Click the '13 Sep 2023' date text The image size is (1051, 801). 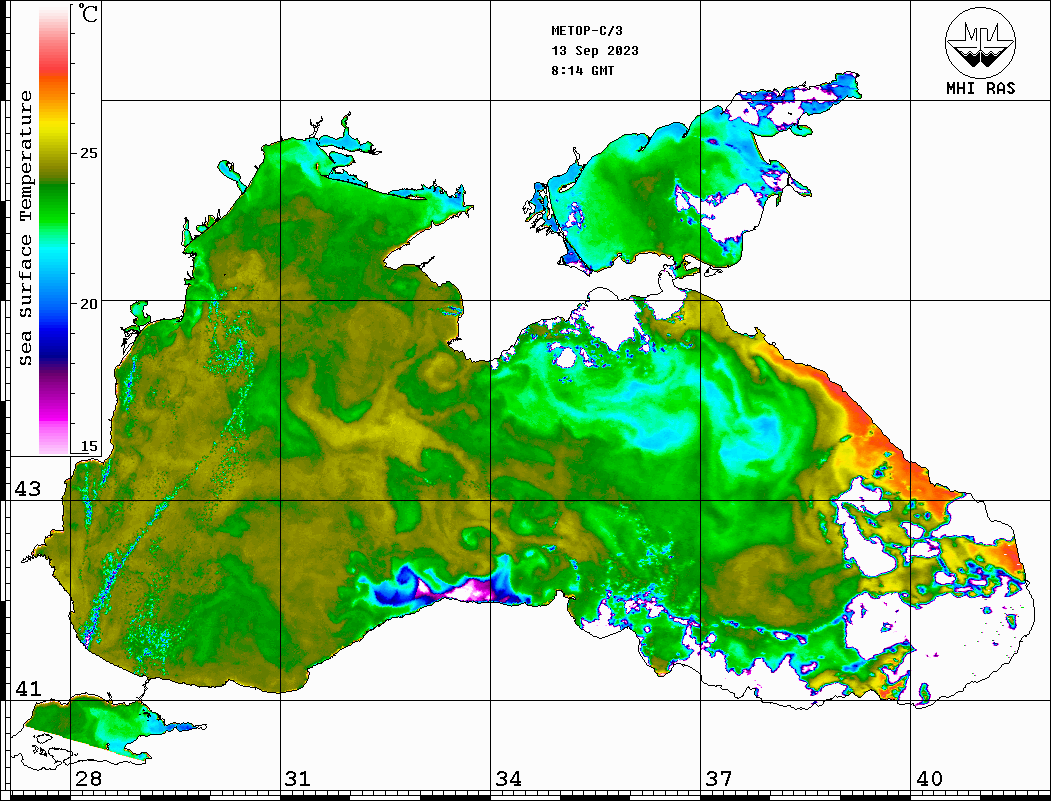click(595, 51)
